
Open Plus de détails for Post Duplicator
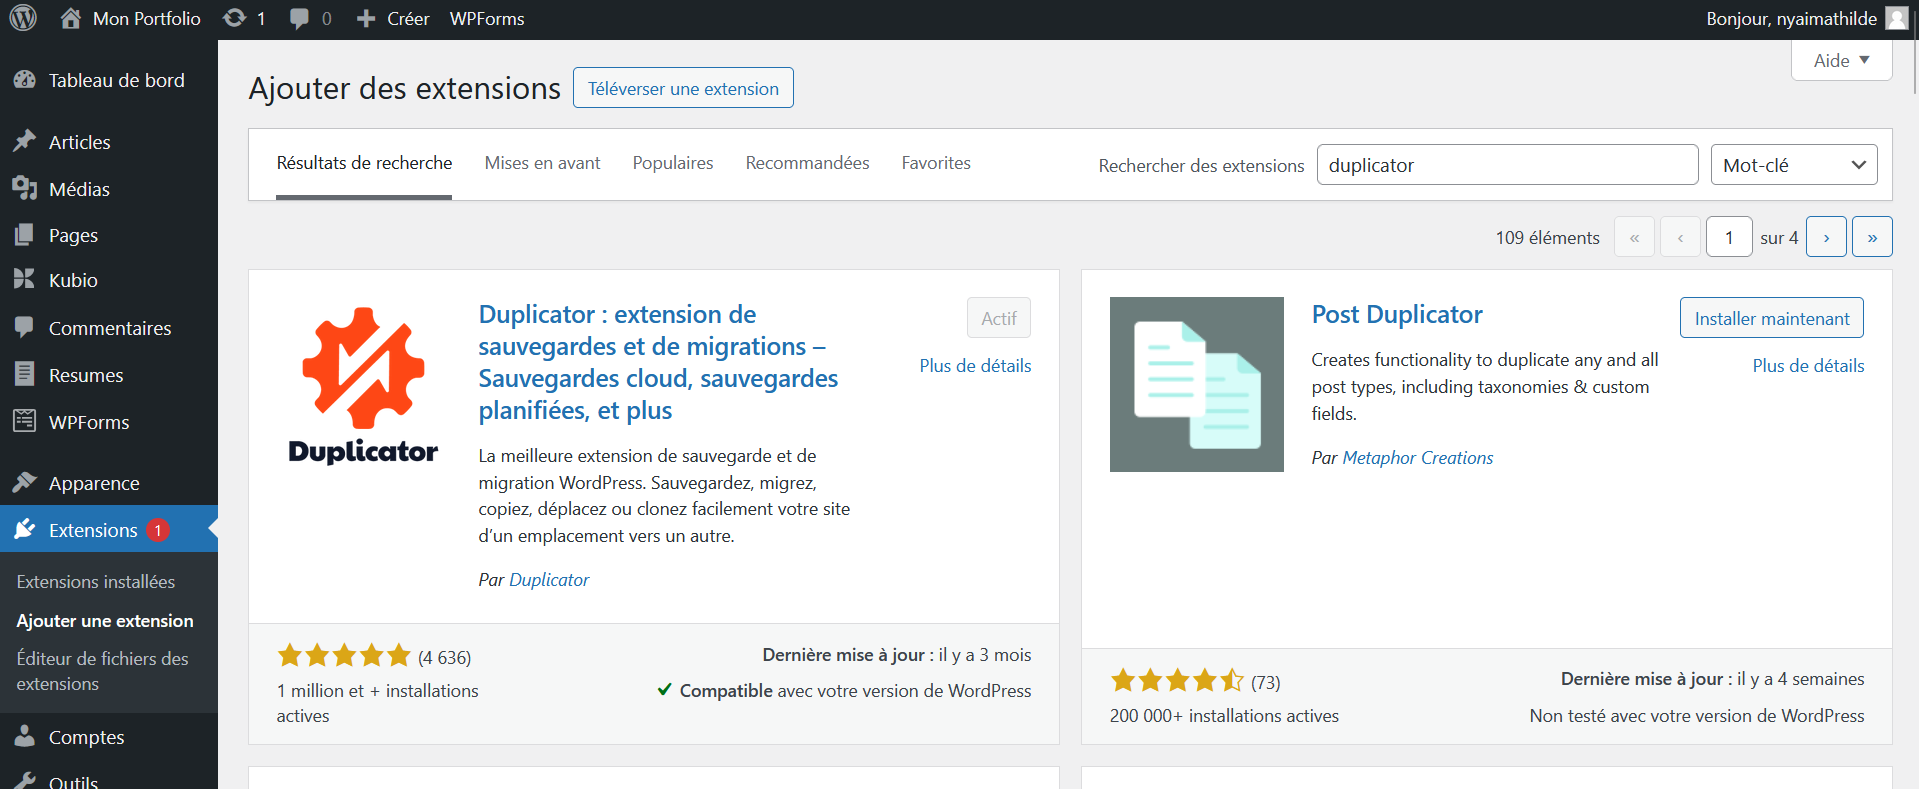click(x=1808, y=366)
